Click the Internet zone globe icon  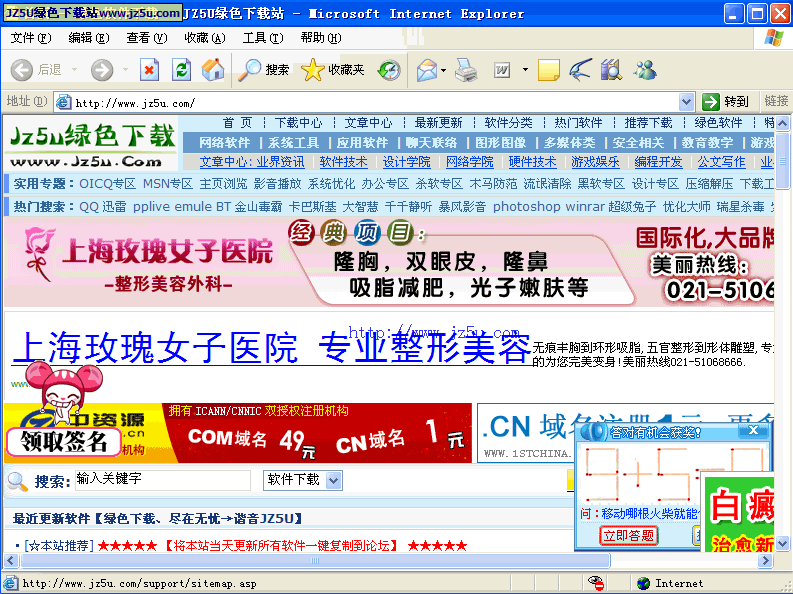[643, 583]
